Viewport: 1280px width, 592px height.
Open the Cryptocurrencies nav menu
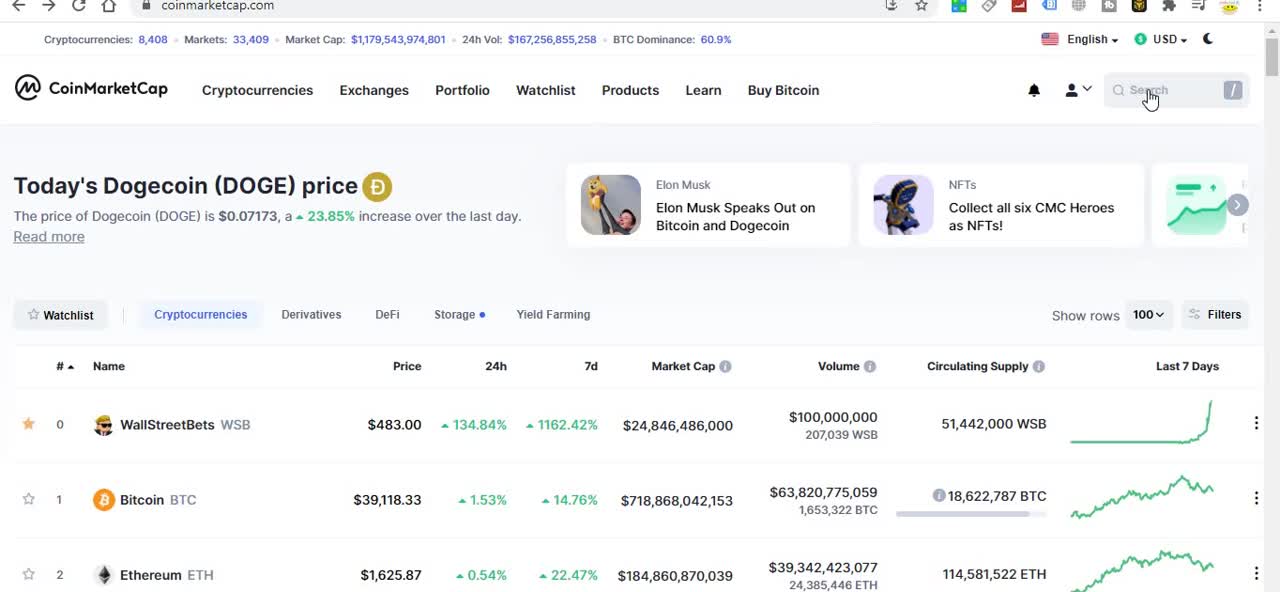click(x=257, y=90)
